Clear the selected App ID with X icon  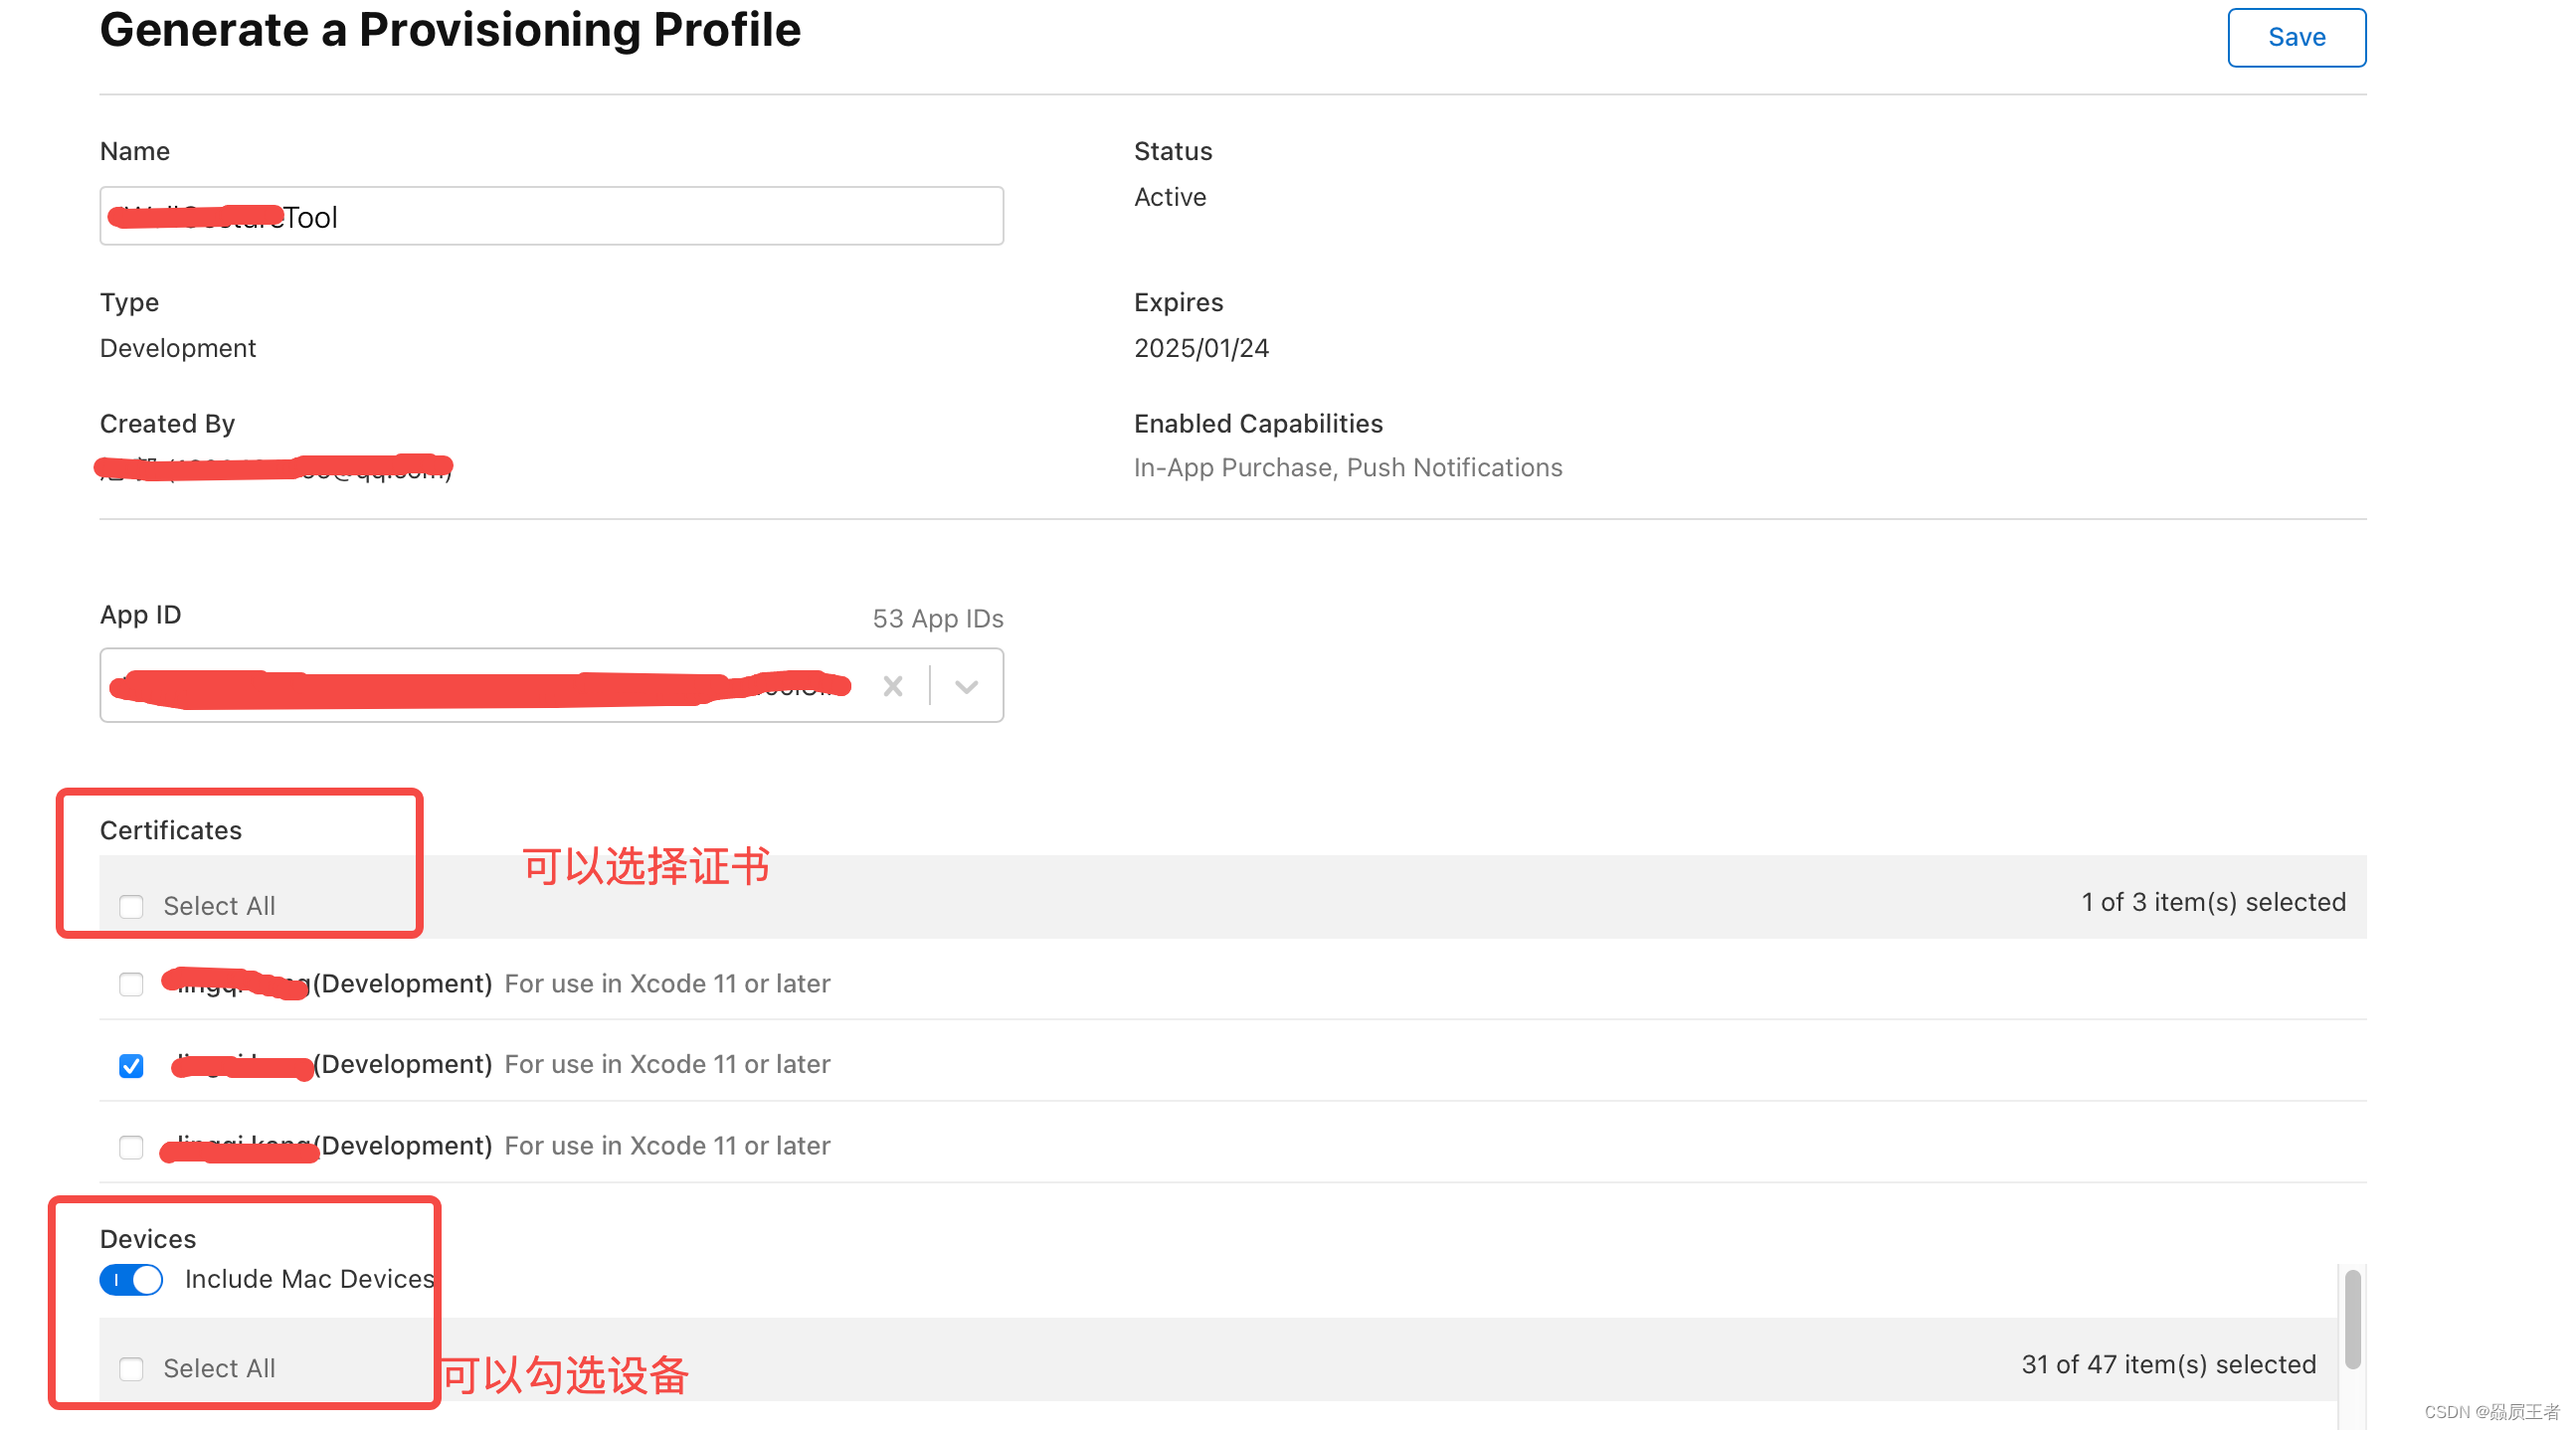(x=892, y=686)
